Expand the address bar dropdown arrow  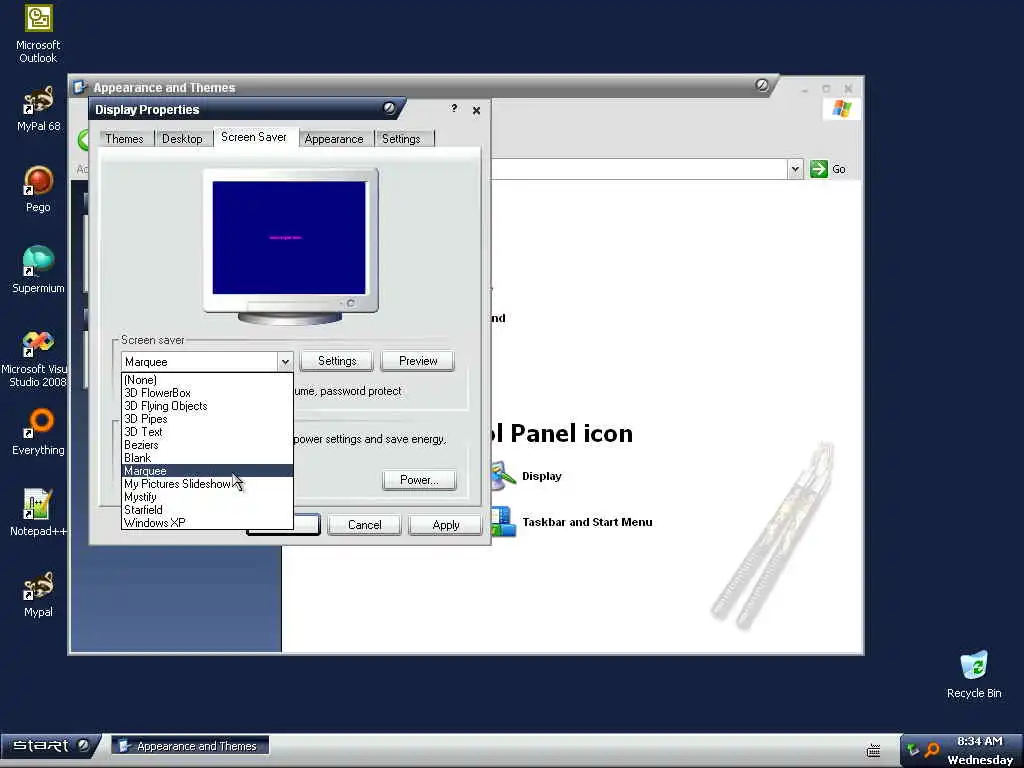795,169
